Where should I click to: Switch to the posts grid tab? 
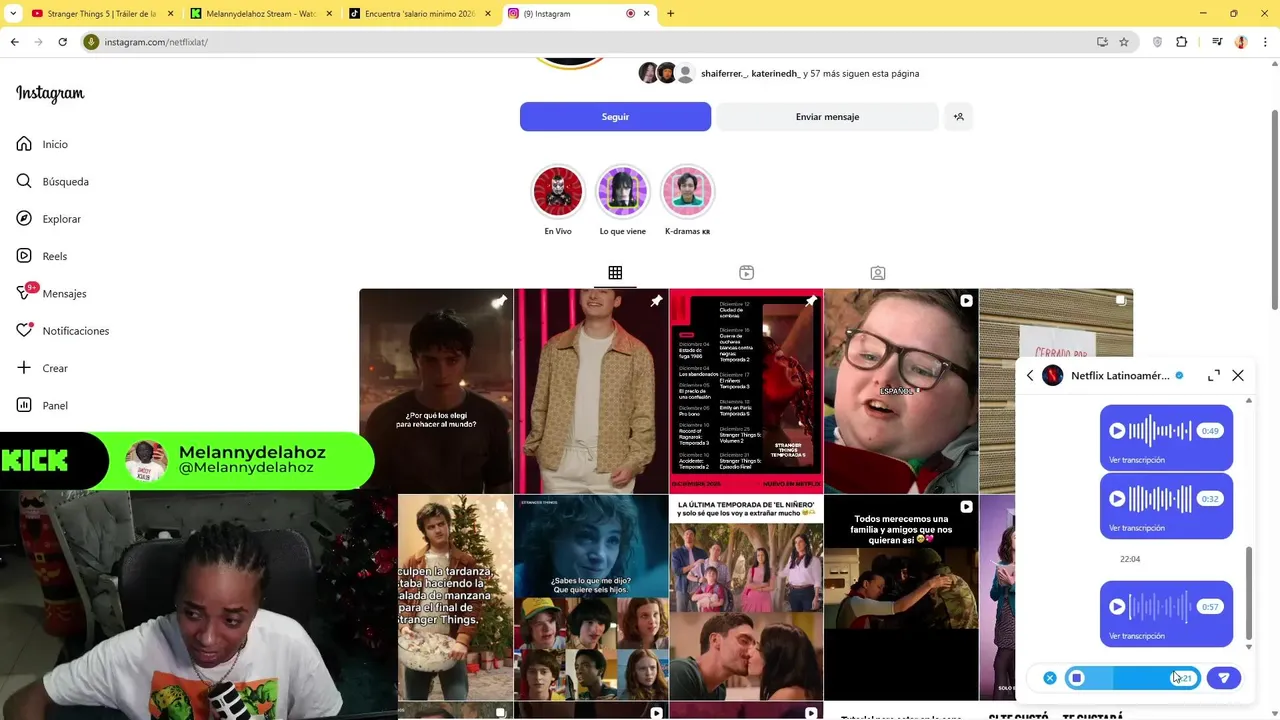pyautogui.click(x=615, y=273)
